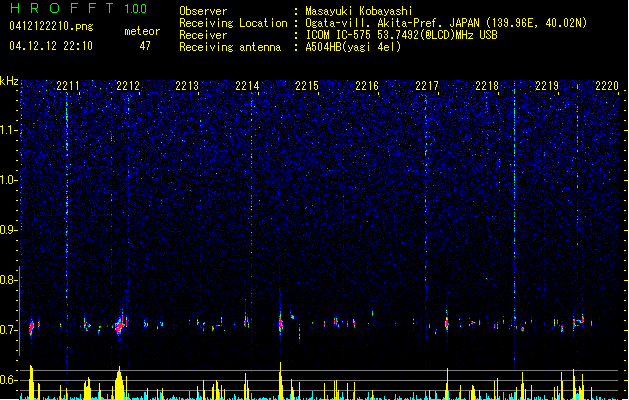Click the 0.9 kHz axis label
The image size is (629, 400).
(x=8, y=230)
